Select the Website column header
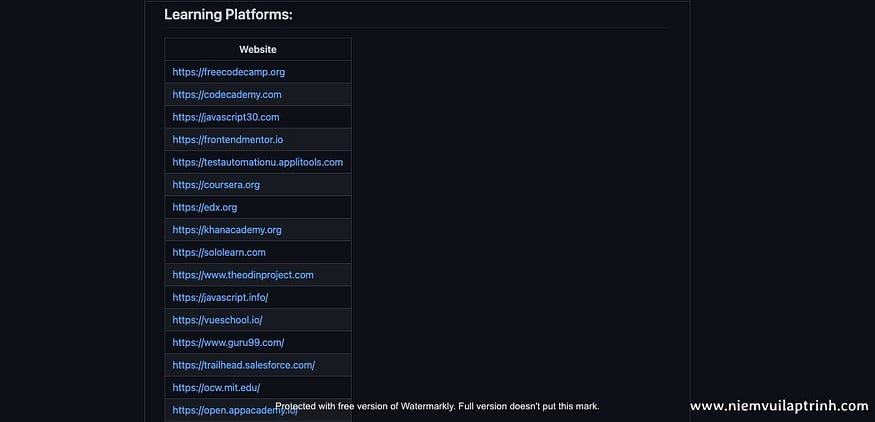This screenshot has width=875, height=422. 258,50
